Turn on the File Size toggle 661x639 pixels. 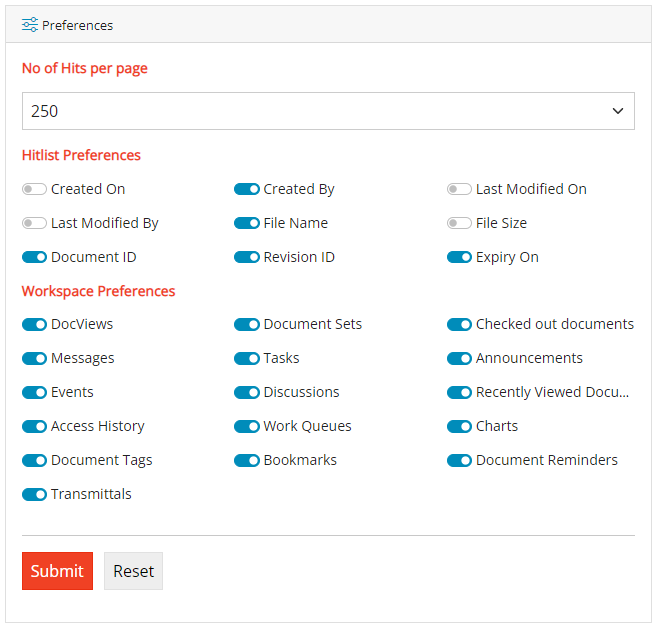coord(459,223)
